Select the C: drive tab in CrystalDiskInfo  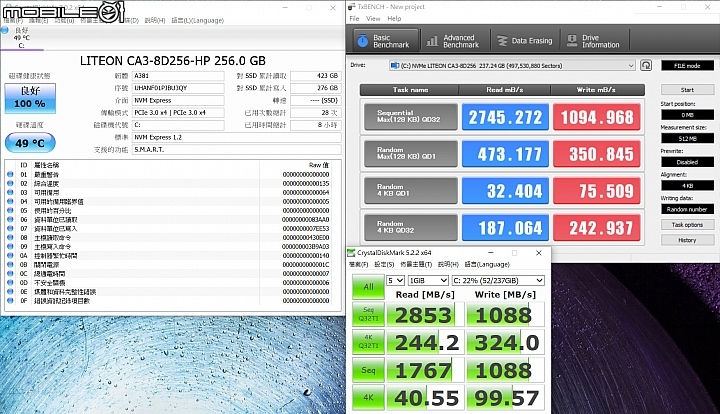[22, 38]
